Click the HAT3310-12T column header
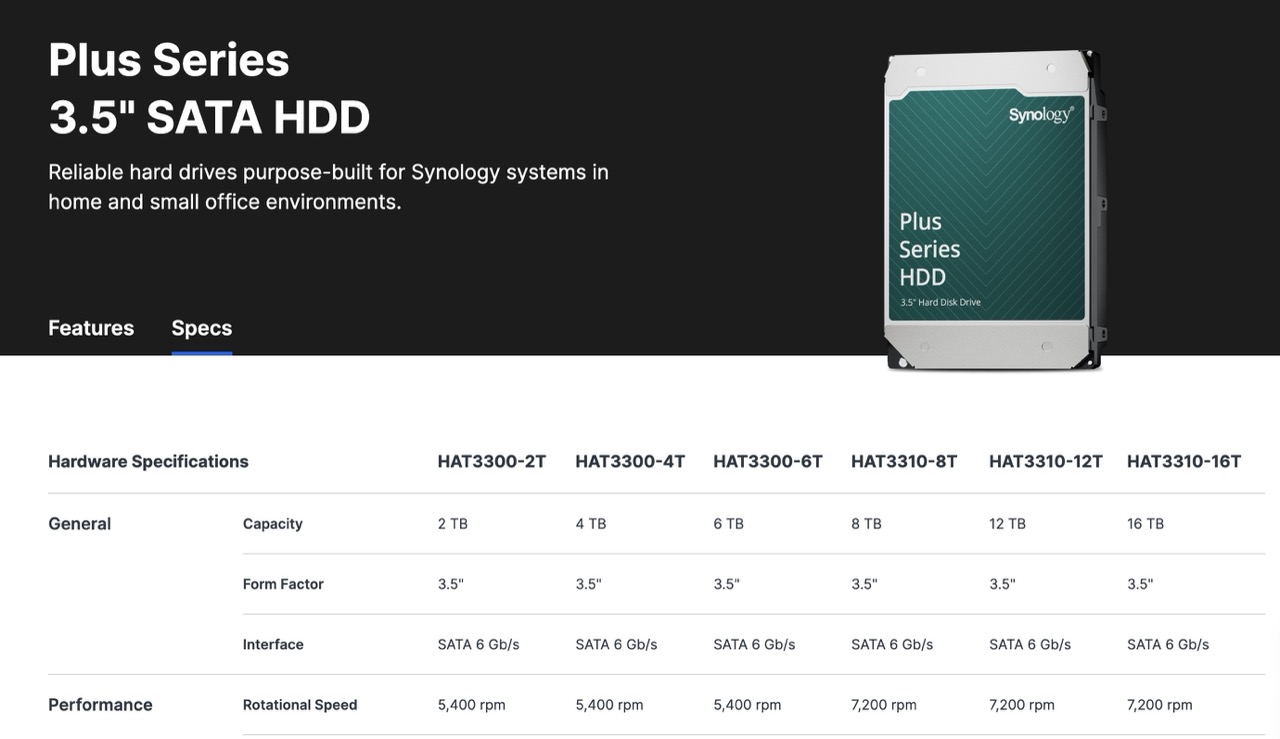This screenshot has height=739, width=1280. click(x=1045, y=461)
